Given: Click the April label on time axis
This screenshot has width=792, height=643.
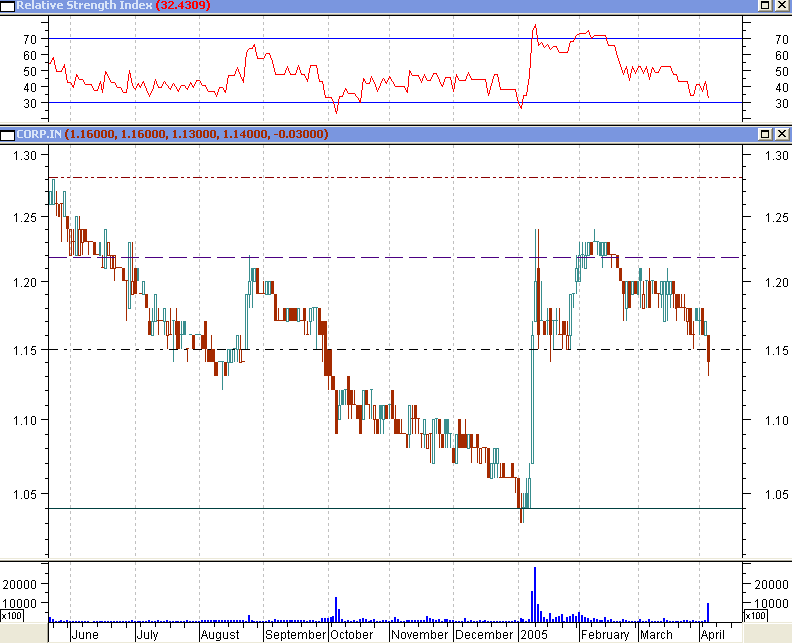Looking at the screenshot, I should tap(712, 634).
